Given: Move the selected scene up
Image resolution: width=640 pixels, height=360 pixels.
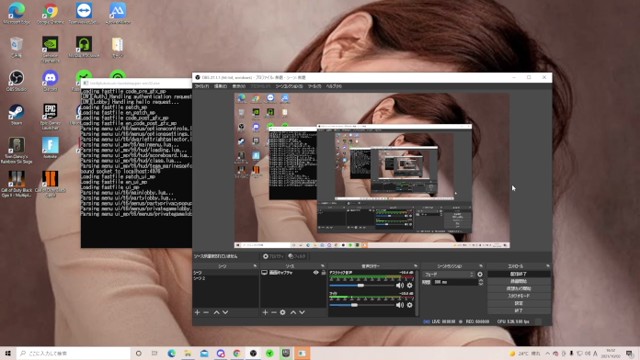Looking at the screenshot, I should (216, 312).
